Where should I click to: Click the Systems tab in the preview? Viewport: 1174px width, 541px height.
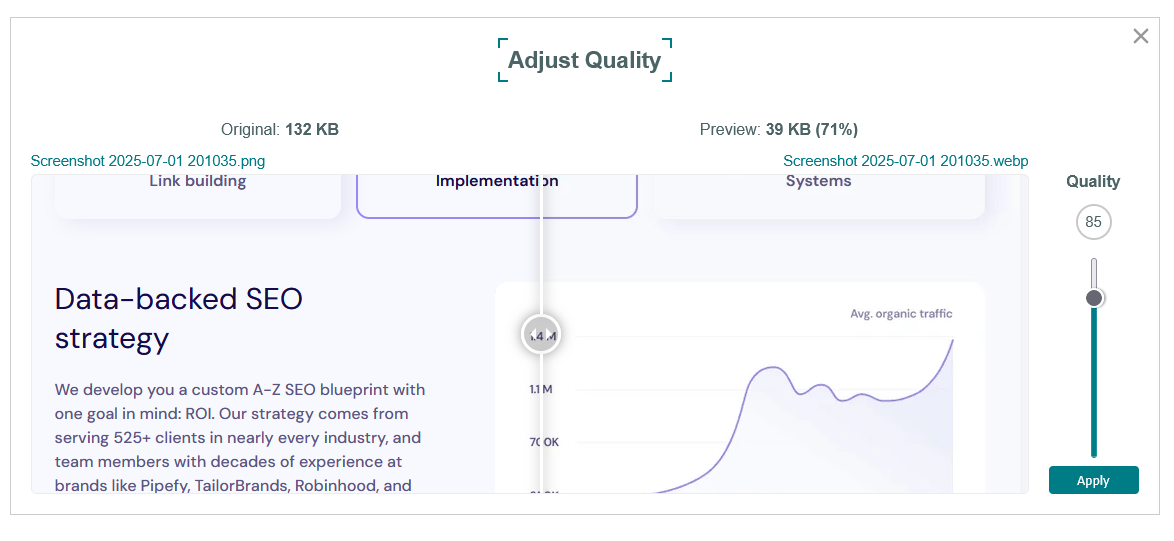pos(818,196)
